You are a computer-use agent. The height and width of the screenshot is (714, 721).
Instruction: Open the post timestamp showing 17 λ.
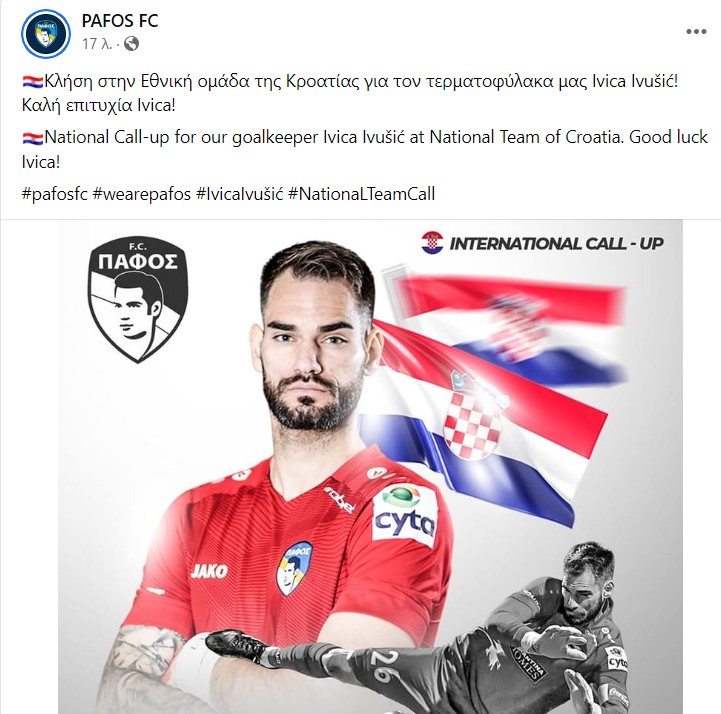[97, 44]
